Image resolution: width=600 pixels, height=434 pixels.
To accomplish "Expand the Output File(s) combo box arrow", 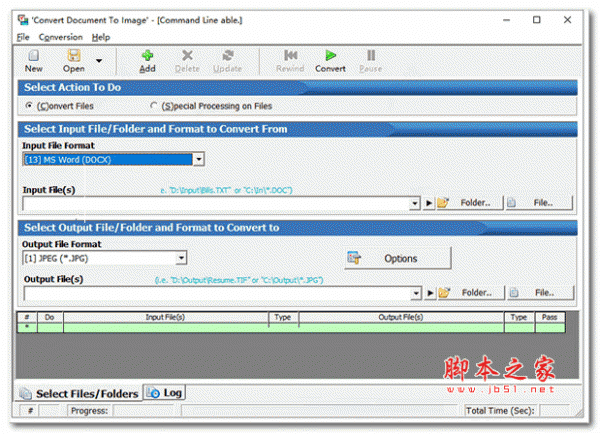I will pyautogui.click(x=416, y=294).
